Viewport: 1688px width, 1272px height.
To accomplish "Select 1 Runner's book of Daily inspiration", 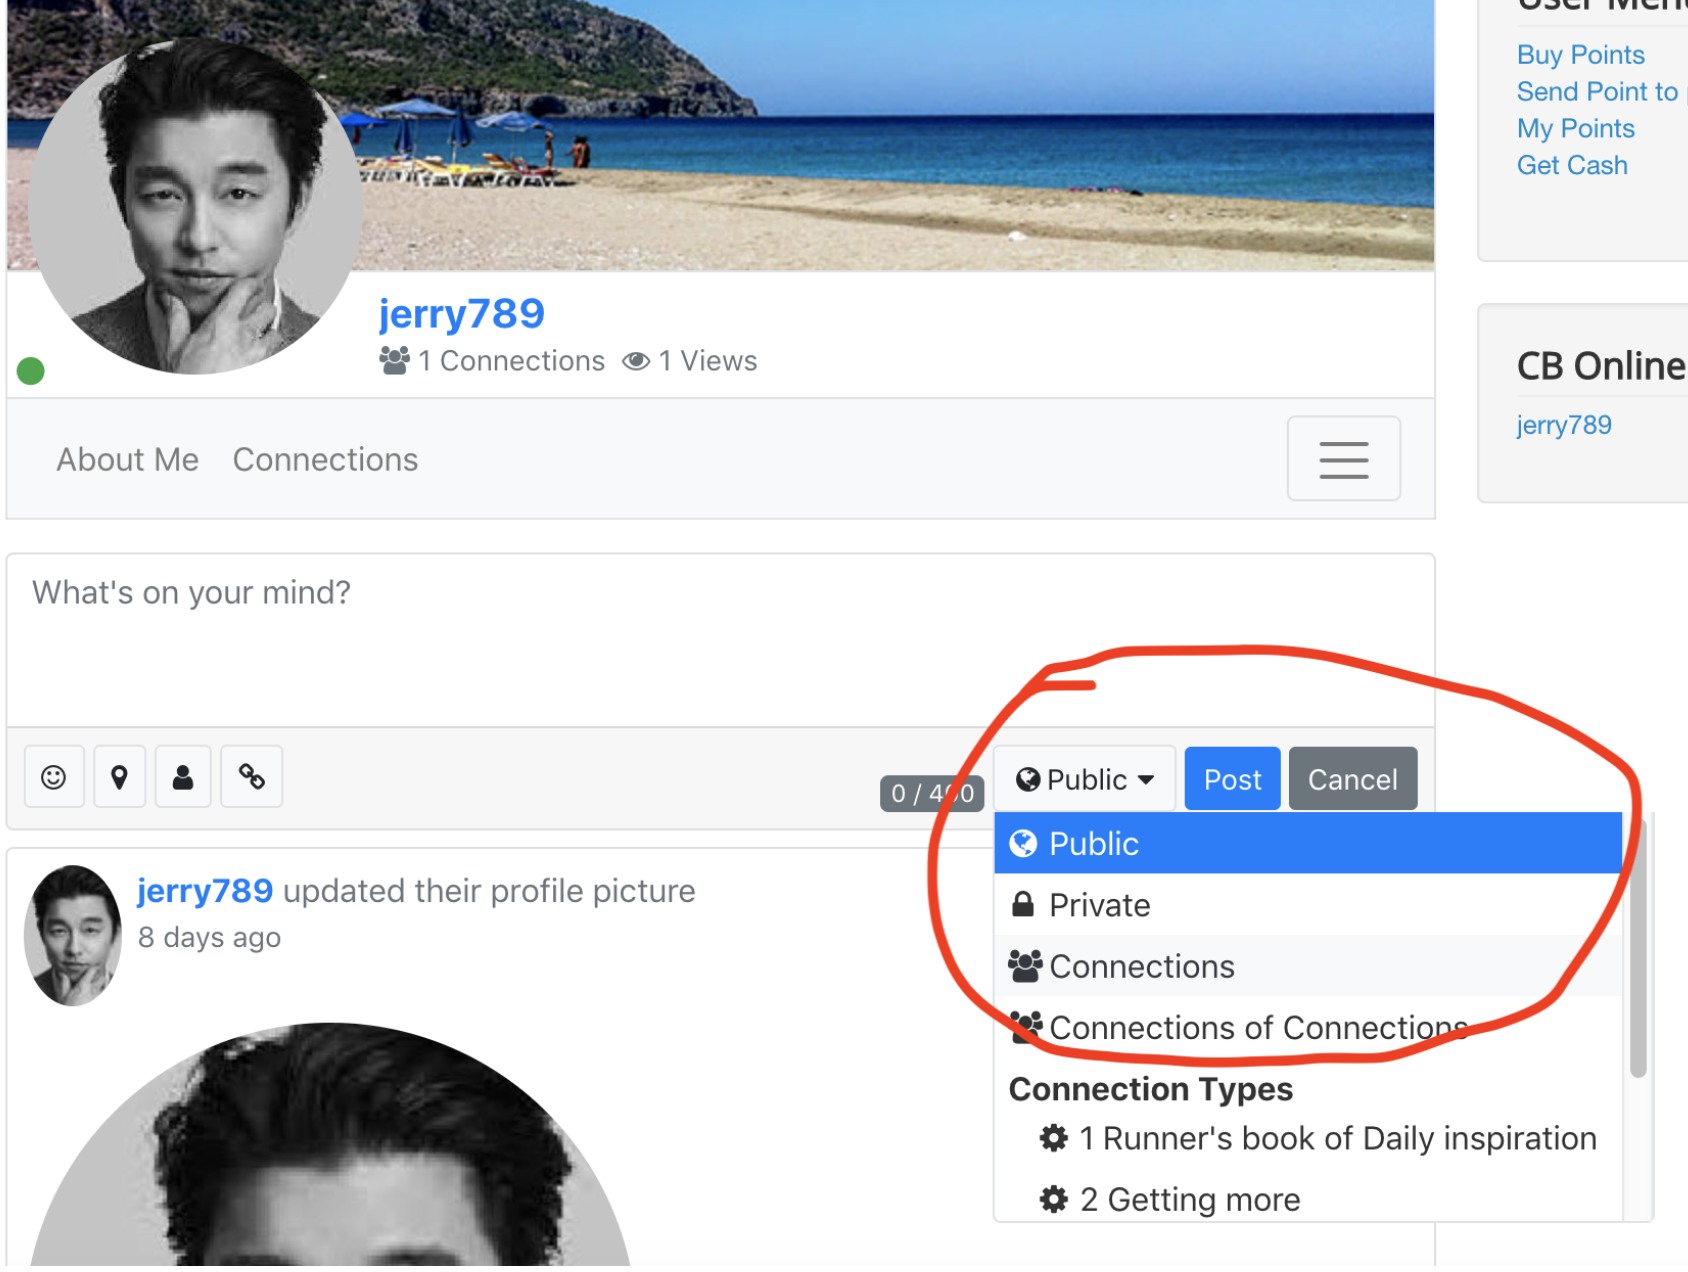I will (x=1318, y=1138).
